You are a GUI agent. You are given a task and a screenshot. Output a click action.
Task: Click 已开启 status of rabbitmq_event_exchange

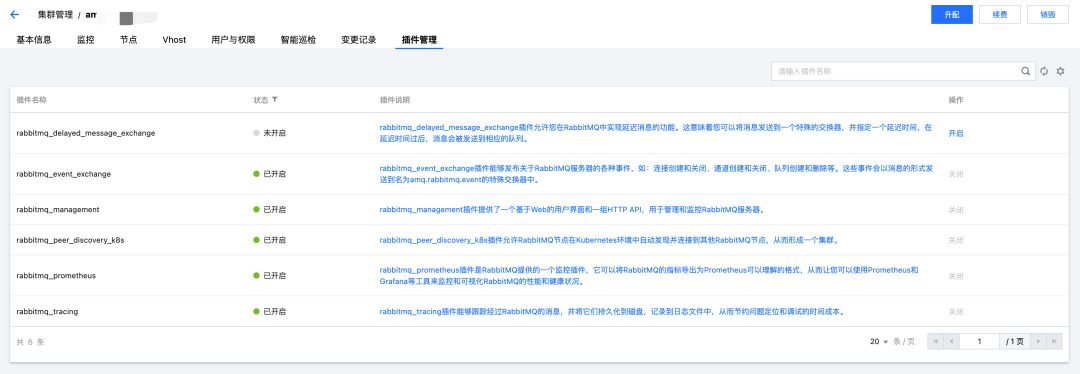(269, 174)
